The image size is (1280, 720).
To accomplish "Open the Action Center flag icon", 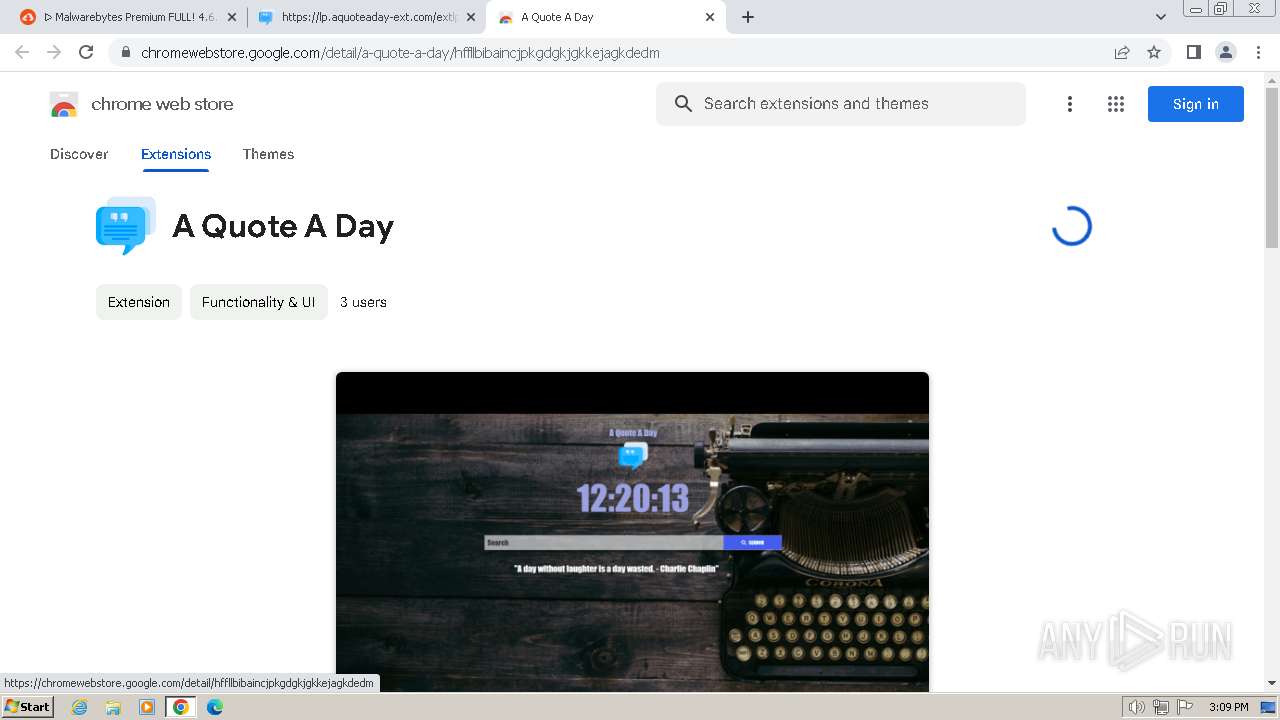I will (1185, 707).
